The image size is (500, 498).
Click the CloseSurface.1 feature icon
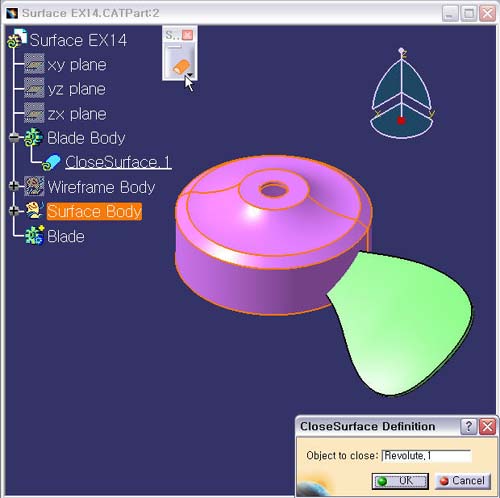51,163
